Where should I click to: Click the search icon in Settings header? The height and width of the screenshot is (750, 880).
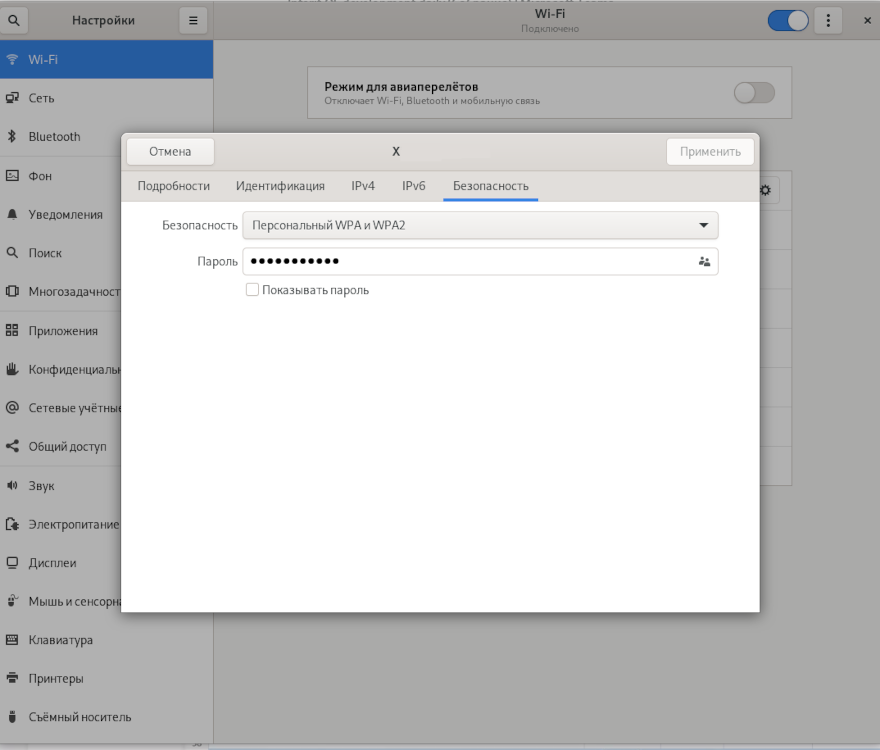tap(14, 20)
